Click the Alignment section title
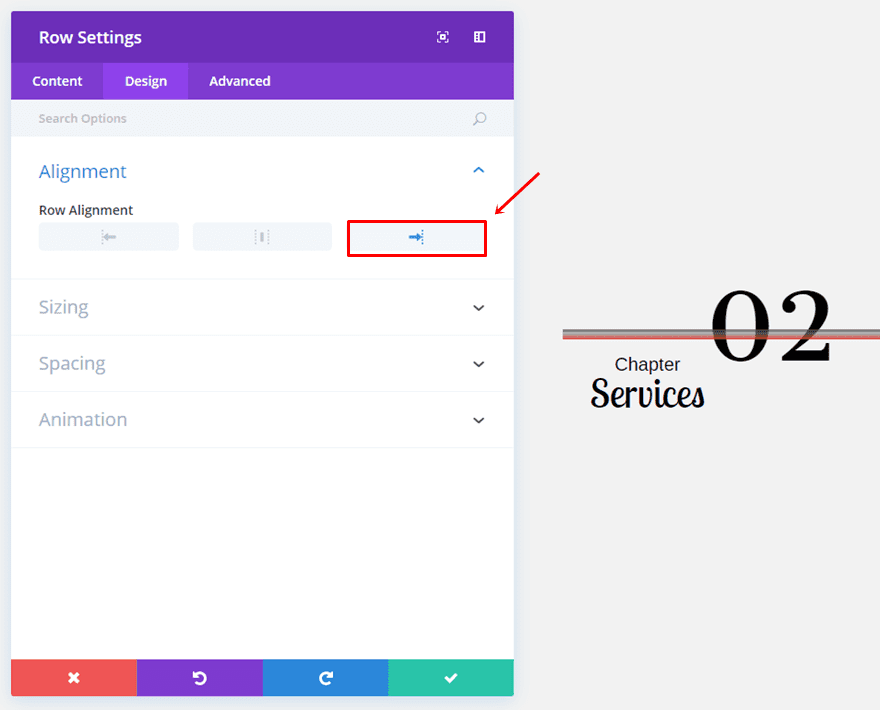This screenshot has width=880, height=710. (x=83, y=172)
